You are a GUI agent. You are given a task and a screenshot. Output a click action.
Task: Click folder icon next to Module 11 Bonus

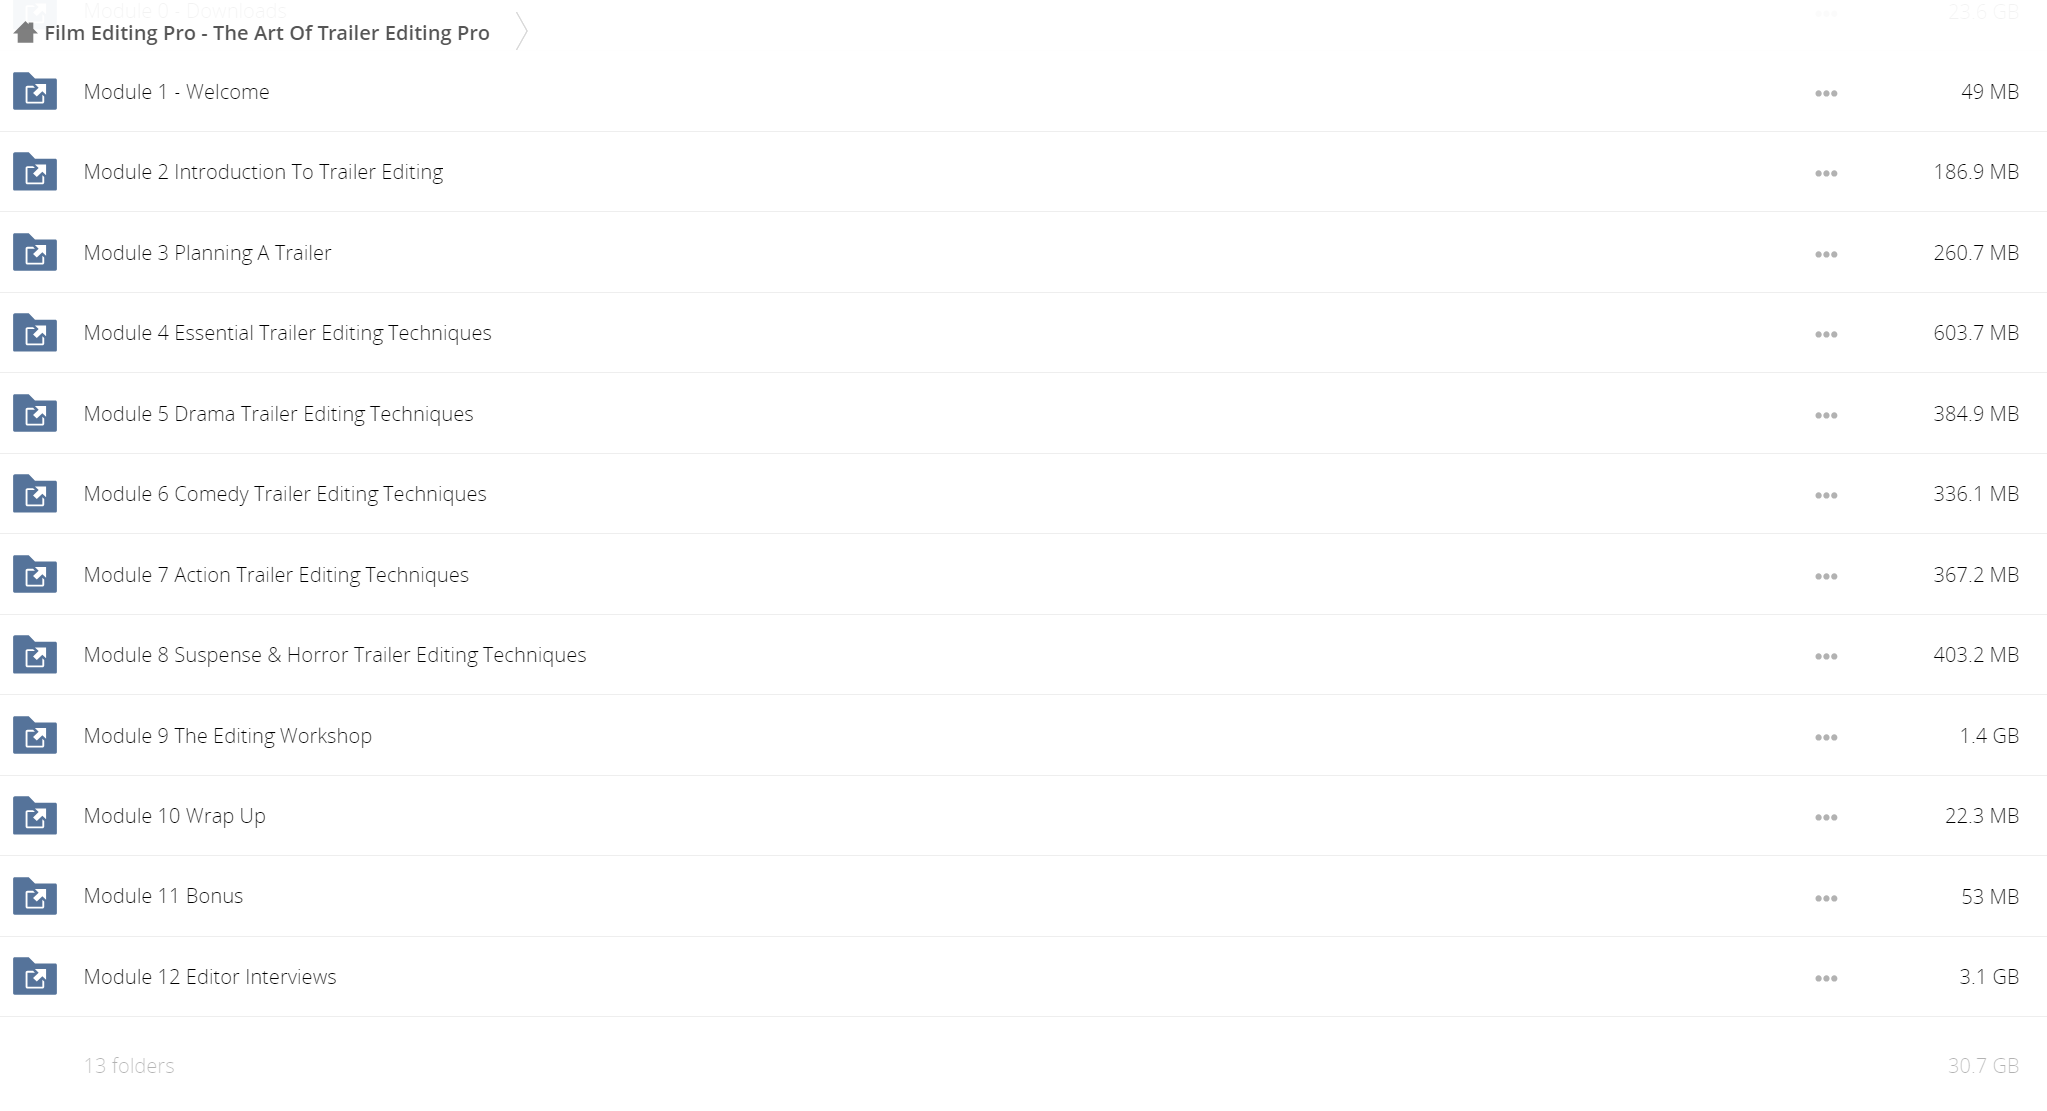tap(35, 897)
